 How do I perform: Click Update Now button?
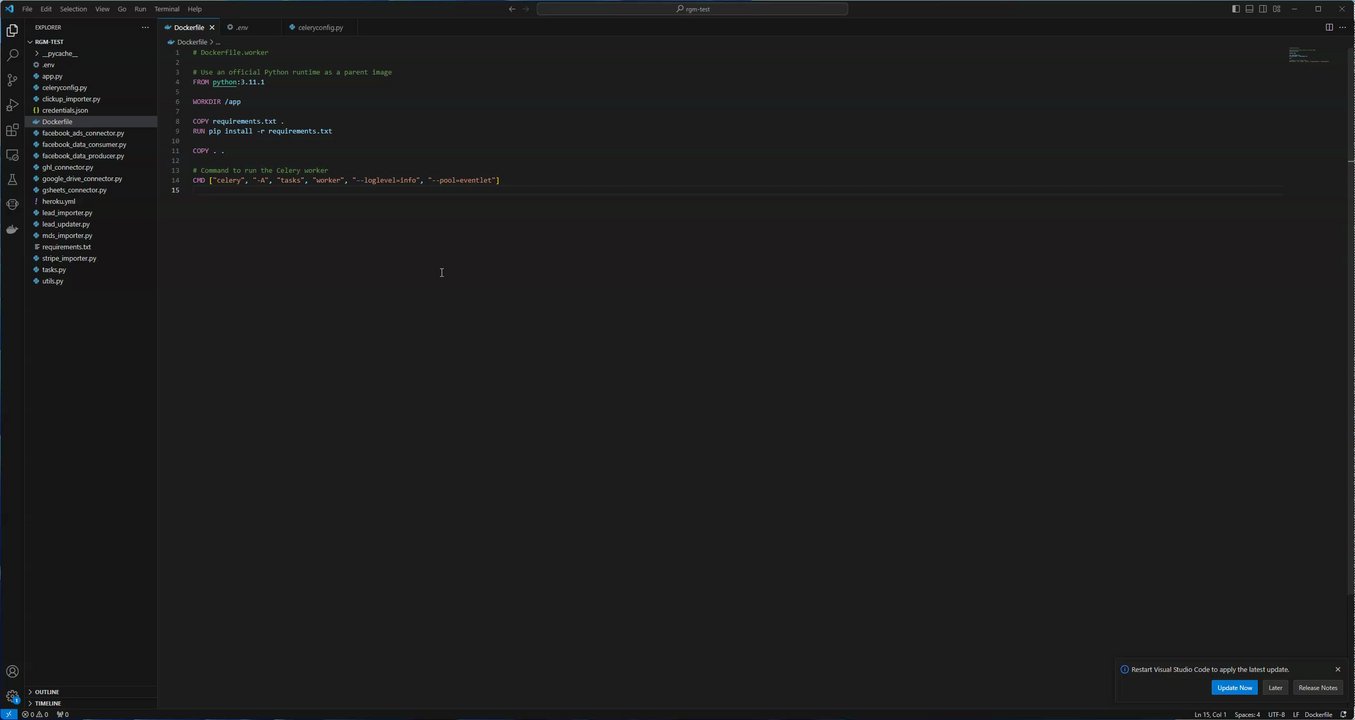click(1234, 688)
